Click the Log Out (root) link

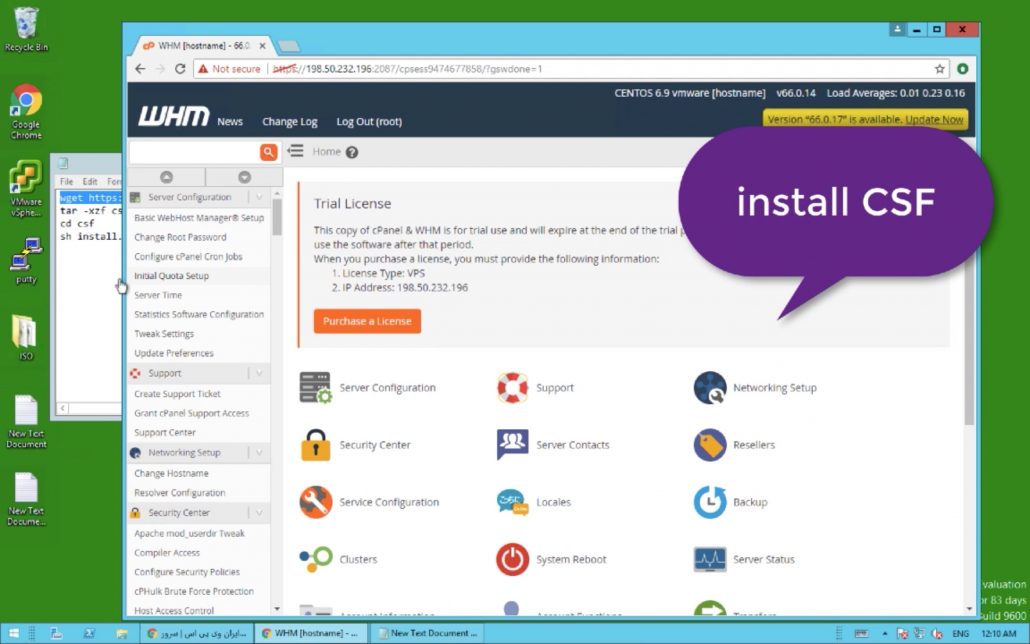coord(369,122)
